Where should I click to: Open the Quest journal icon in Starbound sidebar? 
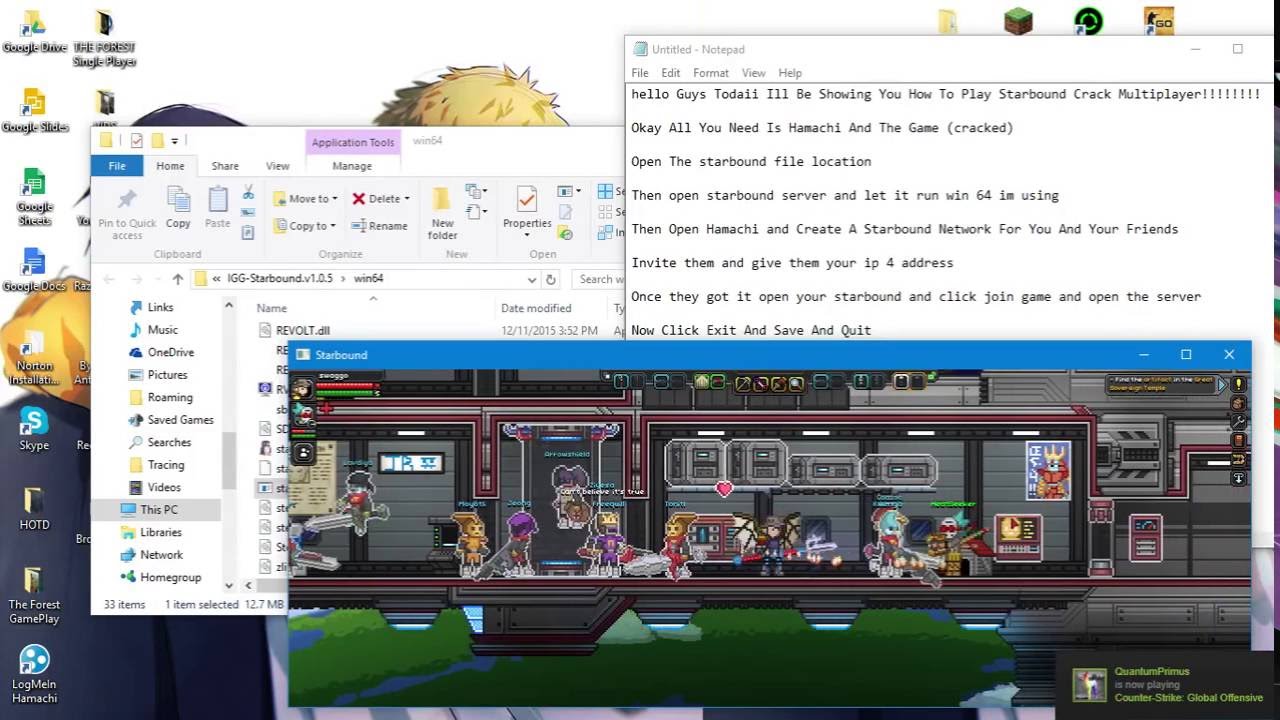pos(1238,384)
